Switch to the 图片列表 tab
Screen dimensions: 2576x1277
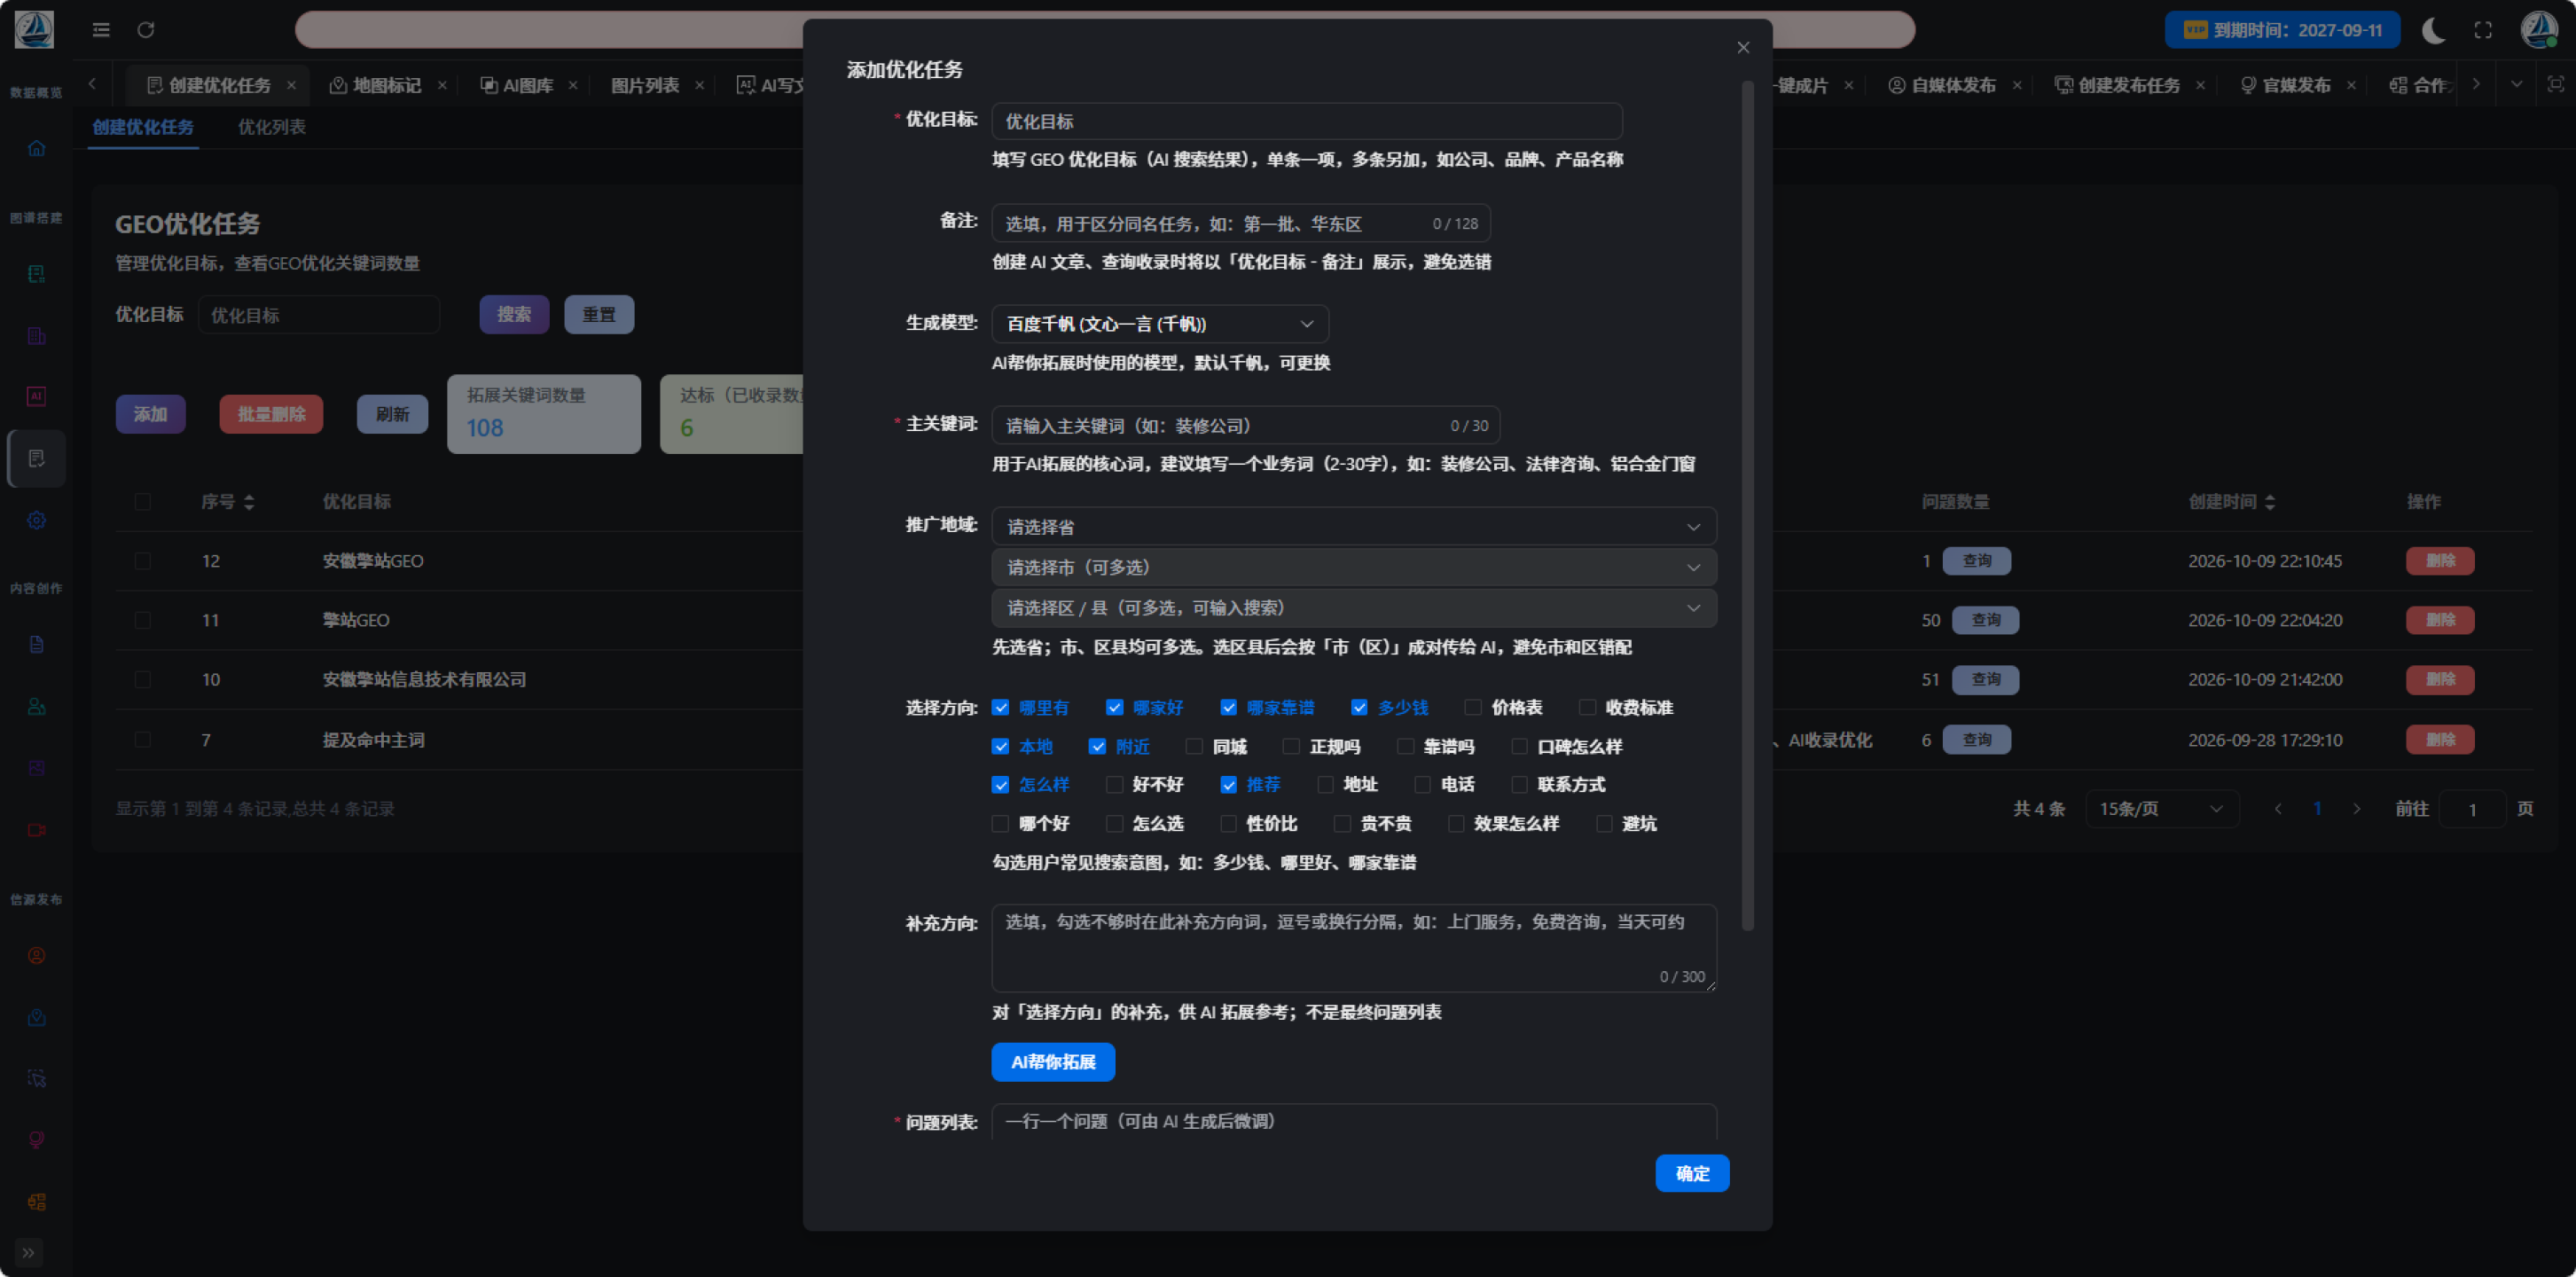[x=645, y=85]
